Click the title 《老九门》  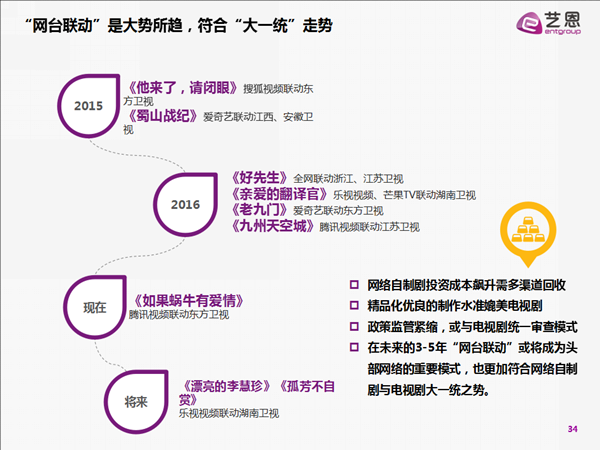259,210
